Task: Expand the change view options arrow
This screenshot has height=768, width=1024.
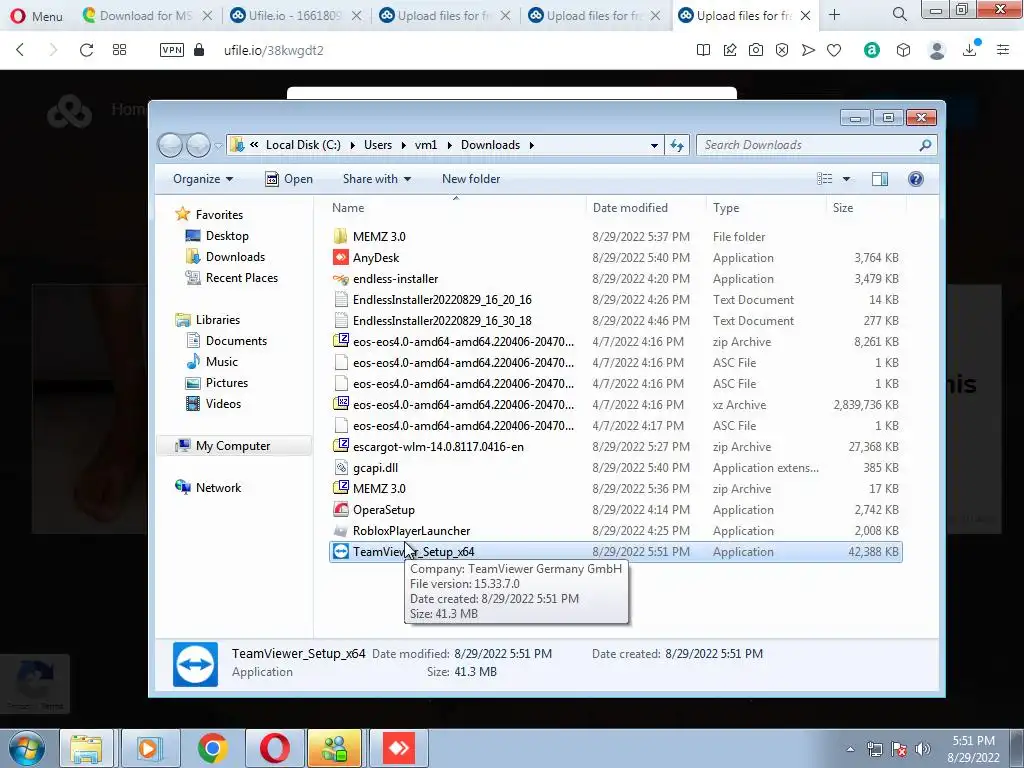Action: [846, 179]
